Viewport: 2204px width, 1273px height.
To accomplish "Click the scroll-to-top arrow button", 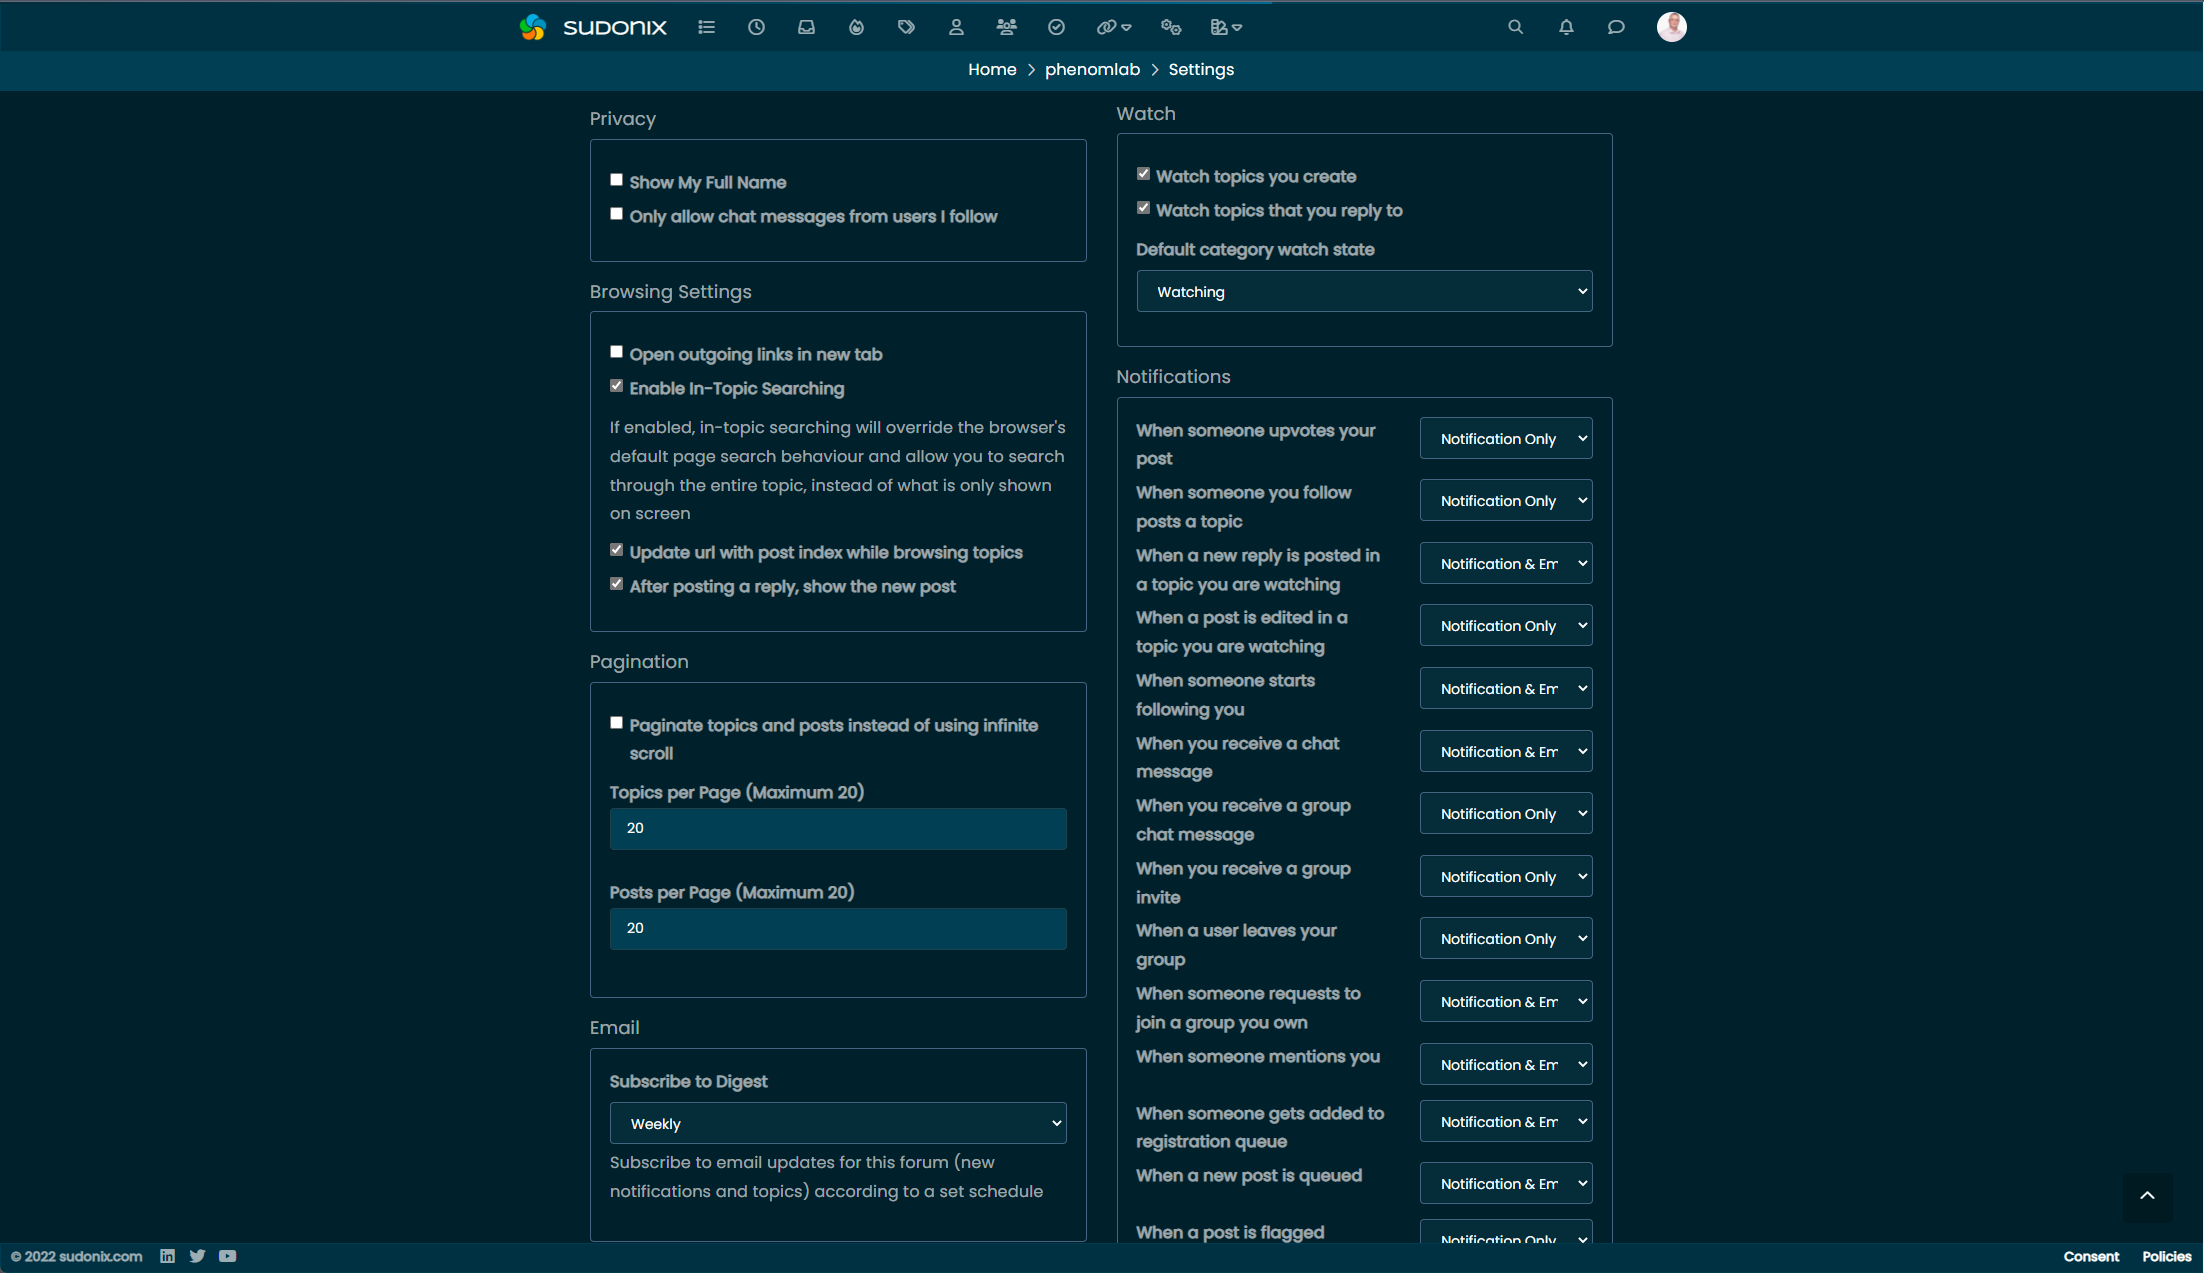I will [2147, 1196].
